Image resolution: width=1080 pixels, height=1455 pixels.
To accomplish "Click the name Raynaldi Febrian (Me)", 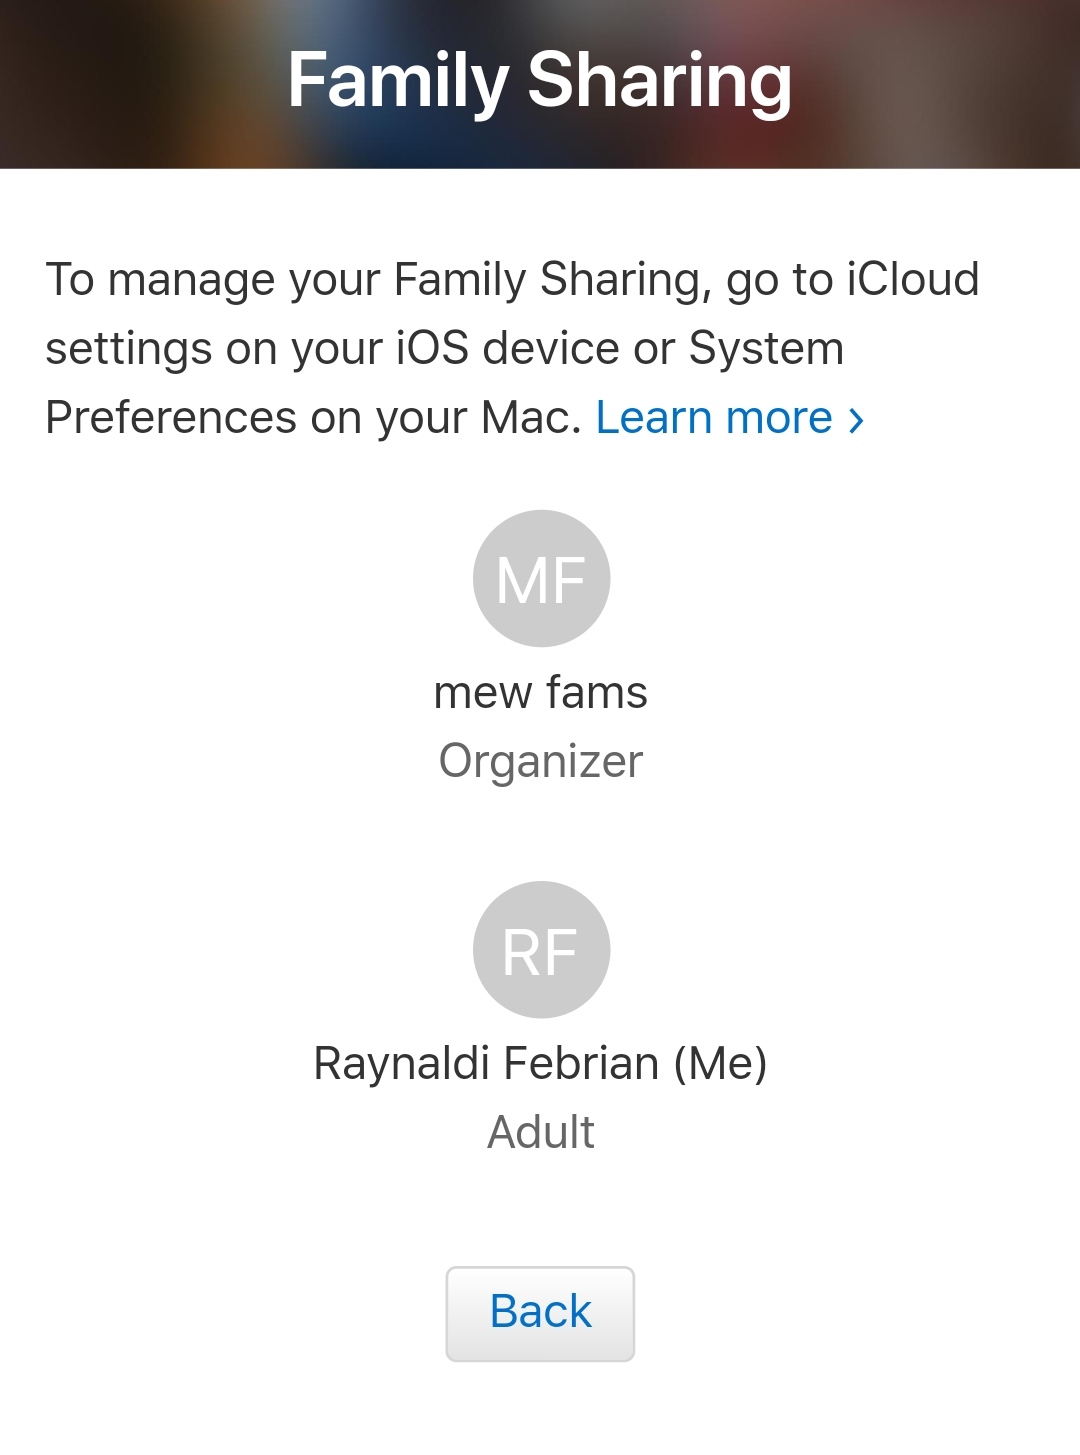I will click(540, 1063).
